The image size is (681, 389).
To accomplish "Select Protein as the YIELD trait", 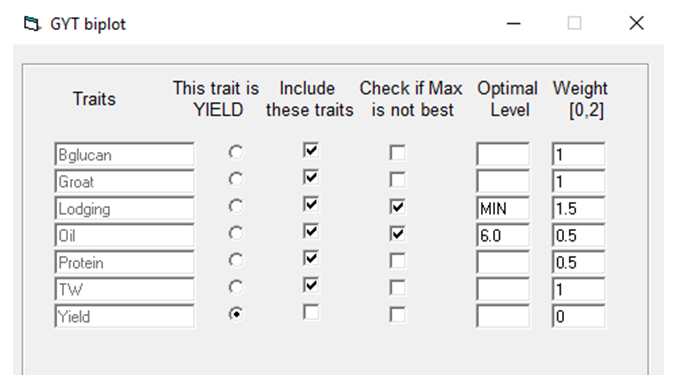I will click(x=236, y=260).
